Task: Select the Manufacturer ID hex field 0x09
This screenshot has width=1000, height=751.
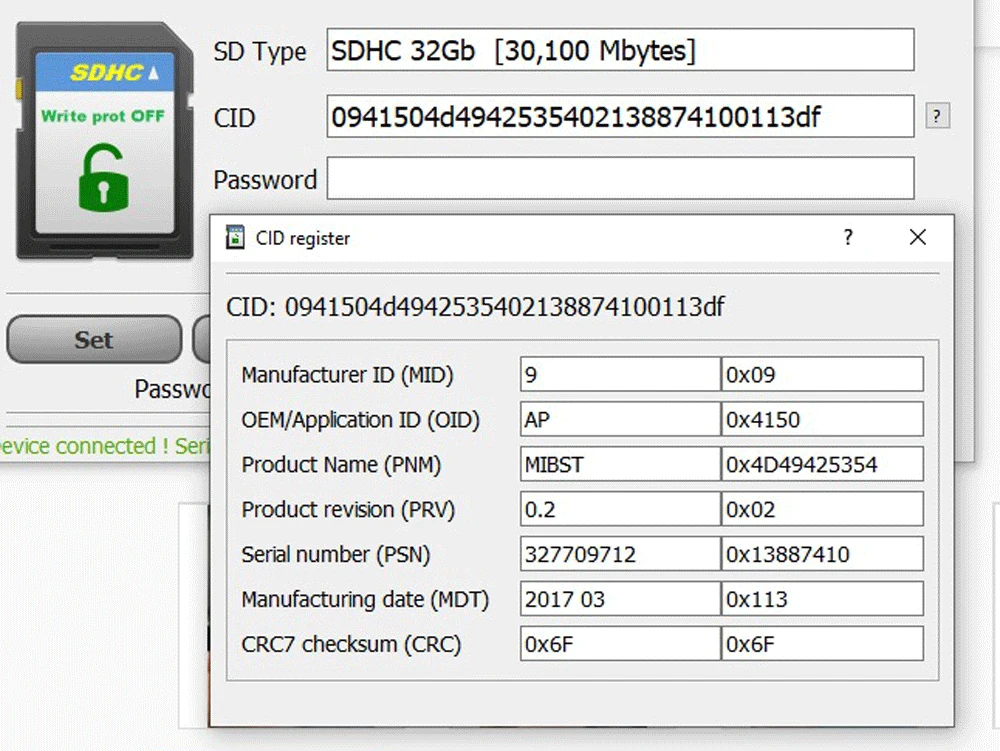Action: click(821, 375)
